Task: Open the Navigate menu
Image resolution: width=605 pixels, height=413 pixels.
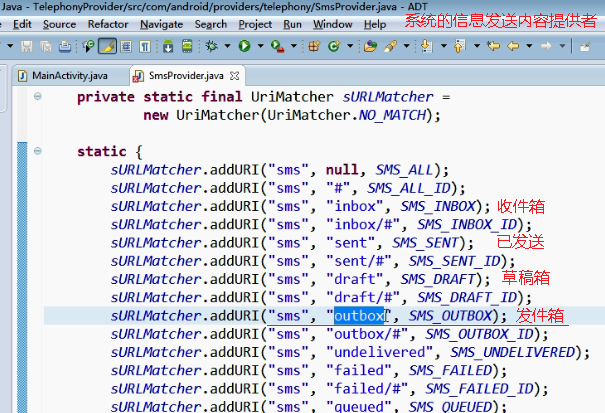Action: coord(161,24)
